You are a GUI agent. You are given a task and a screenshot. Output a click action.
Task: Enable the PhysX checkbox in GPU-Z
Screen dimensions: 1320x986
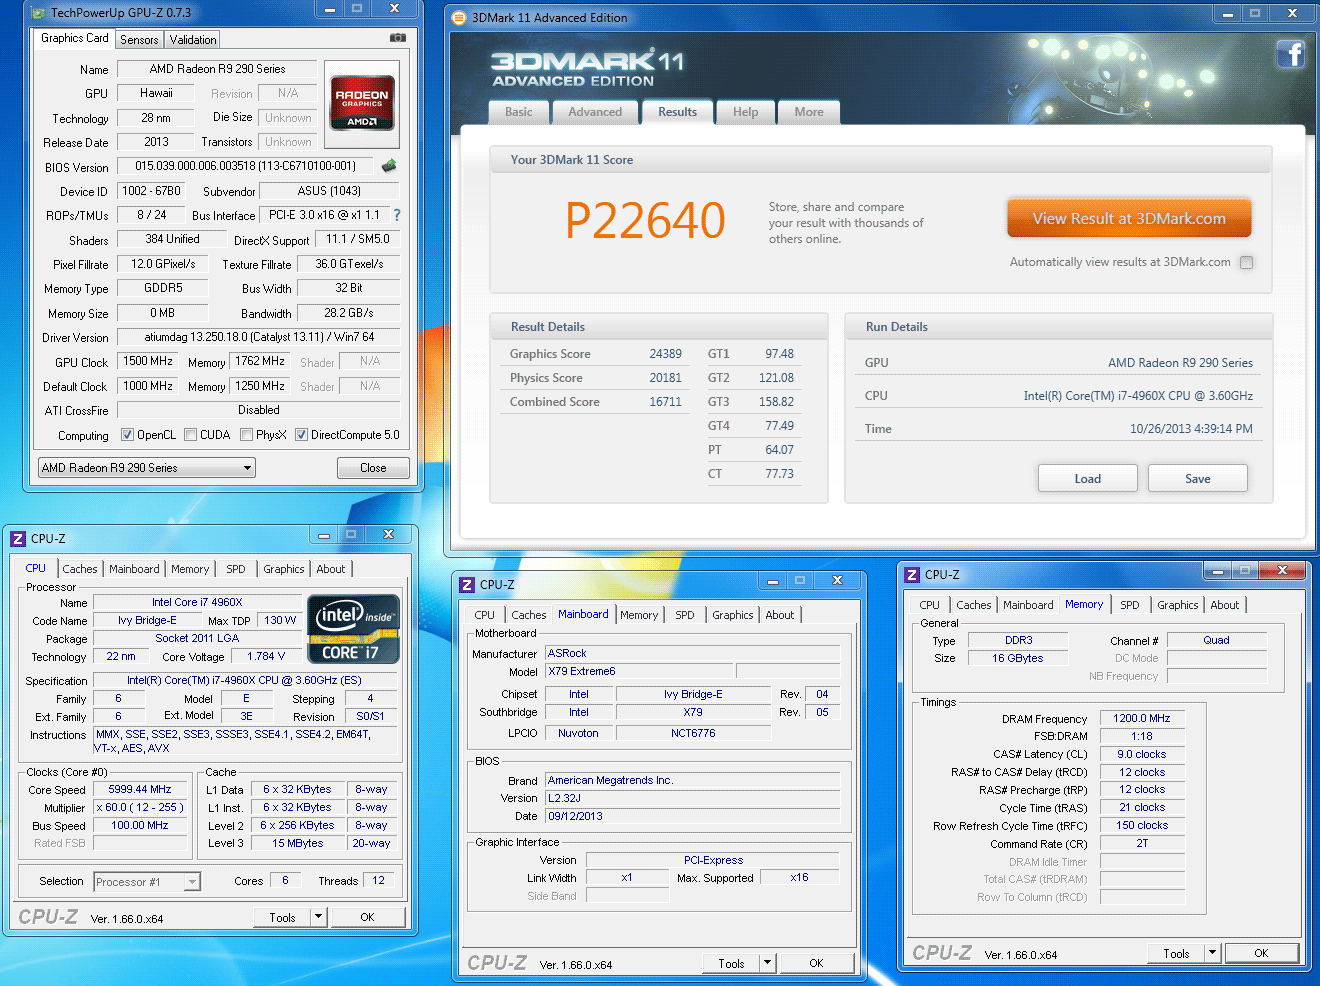[x=246, y=435]
